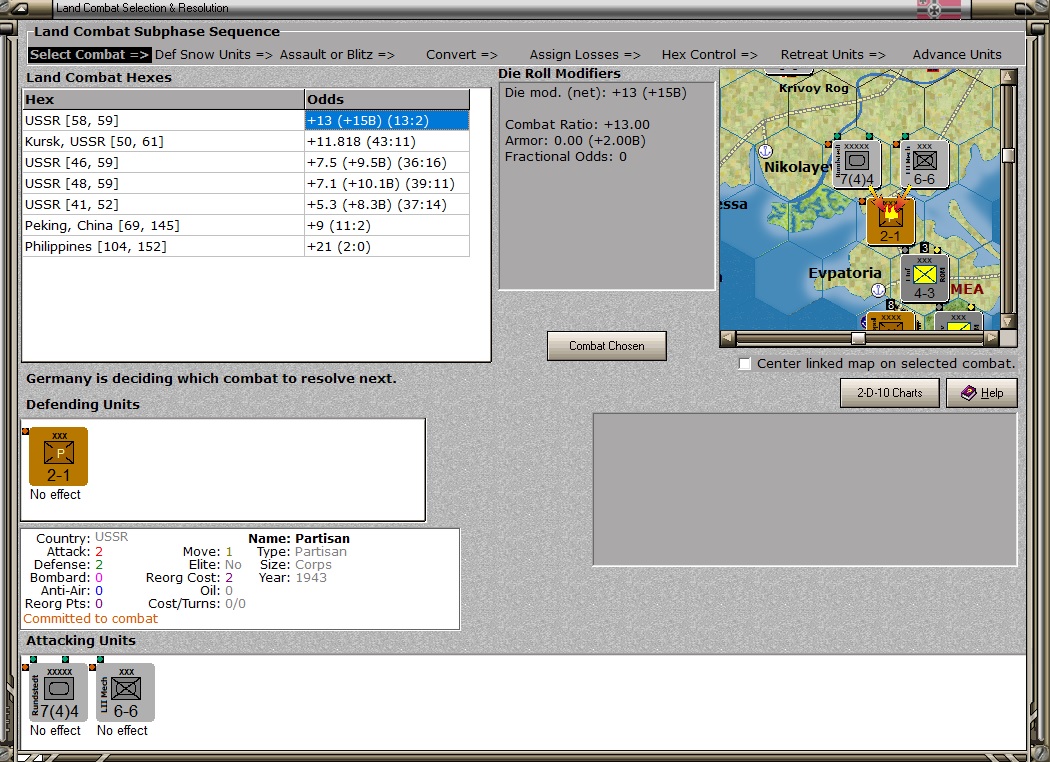Image resolution: width=1050 pixels, height=762 pixels.
Task: Select LII Mech 6-6 attacking unit counter
Action: click(125, 692)
